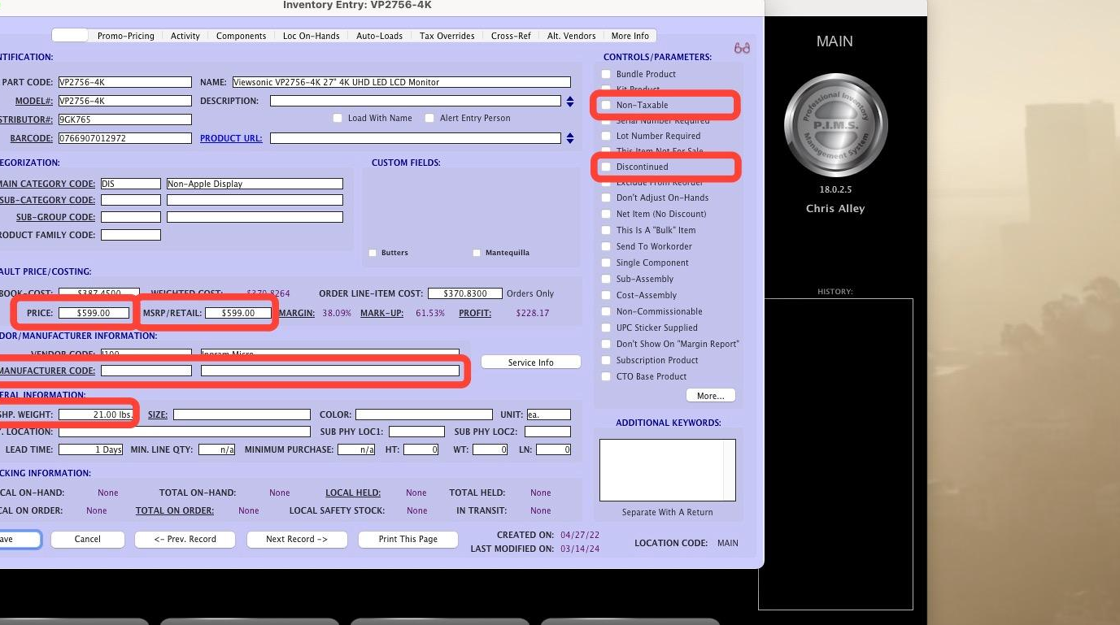Image resolution: width=1120 pixels, height=625 pixels.
Task: Click the TOTAL ON ORDER link
Action: [174, 511]
